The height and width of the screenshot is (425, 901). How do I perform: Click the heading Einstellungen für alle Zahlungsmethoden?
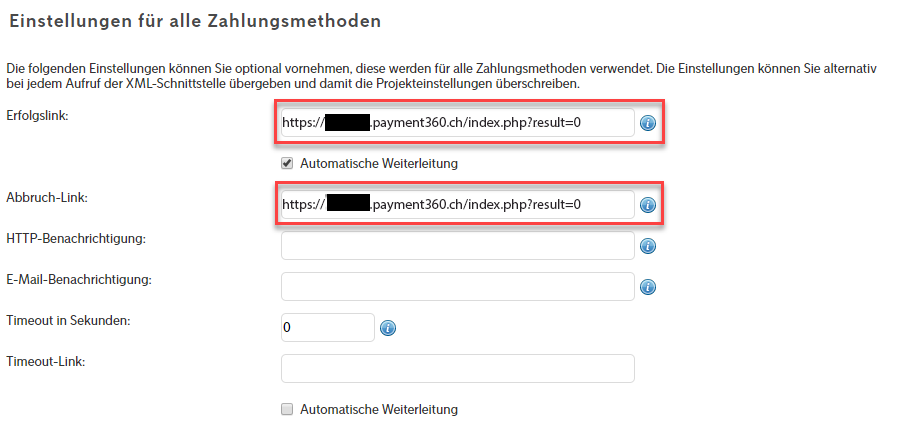point(195,19)
